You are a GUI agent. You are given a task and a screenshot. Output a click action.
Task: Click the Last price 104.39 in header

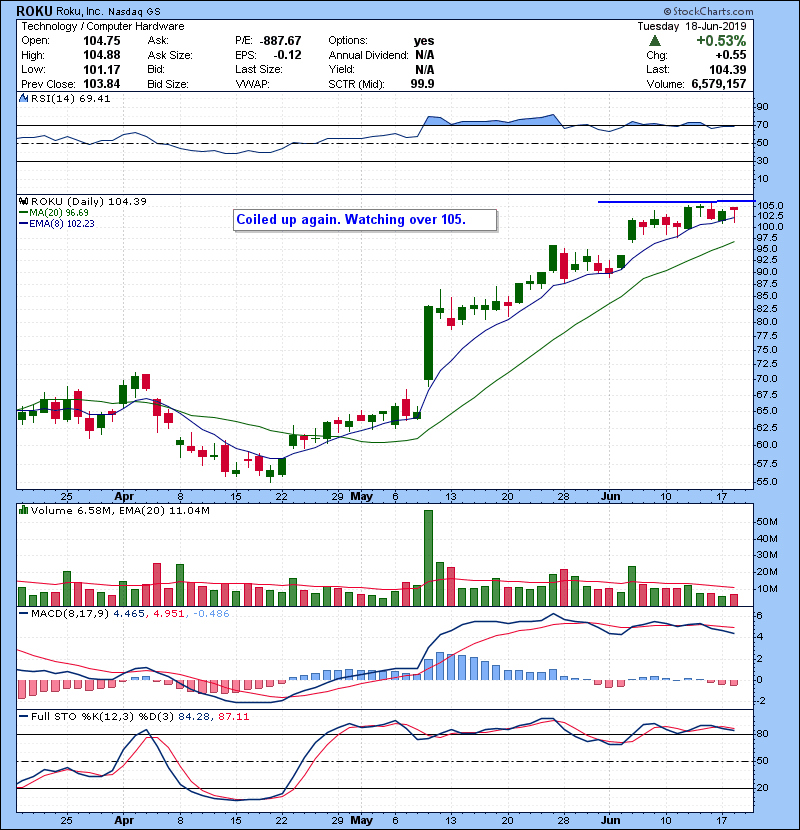tap(728, 69)
